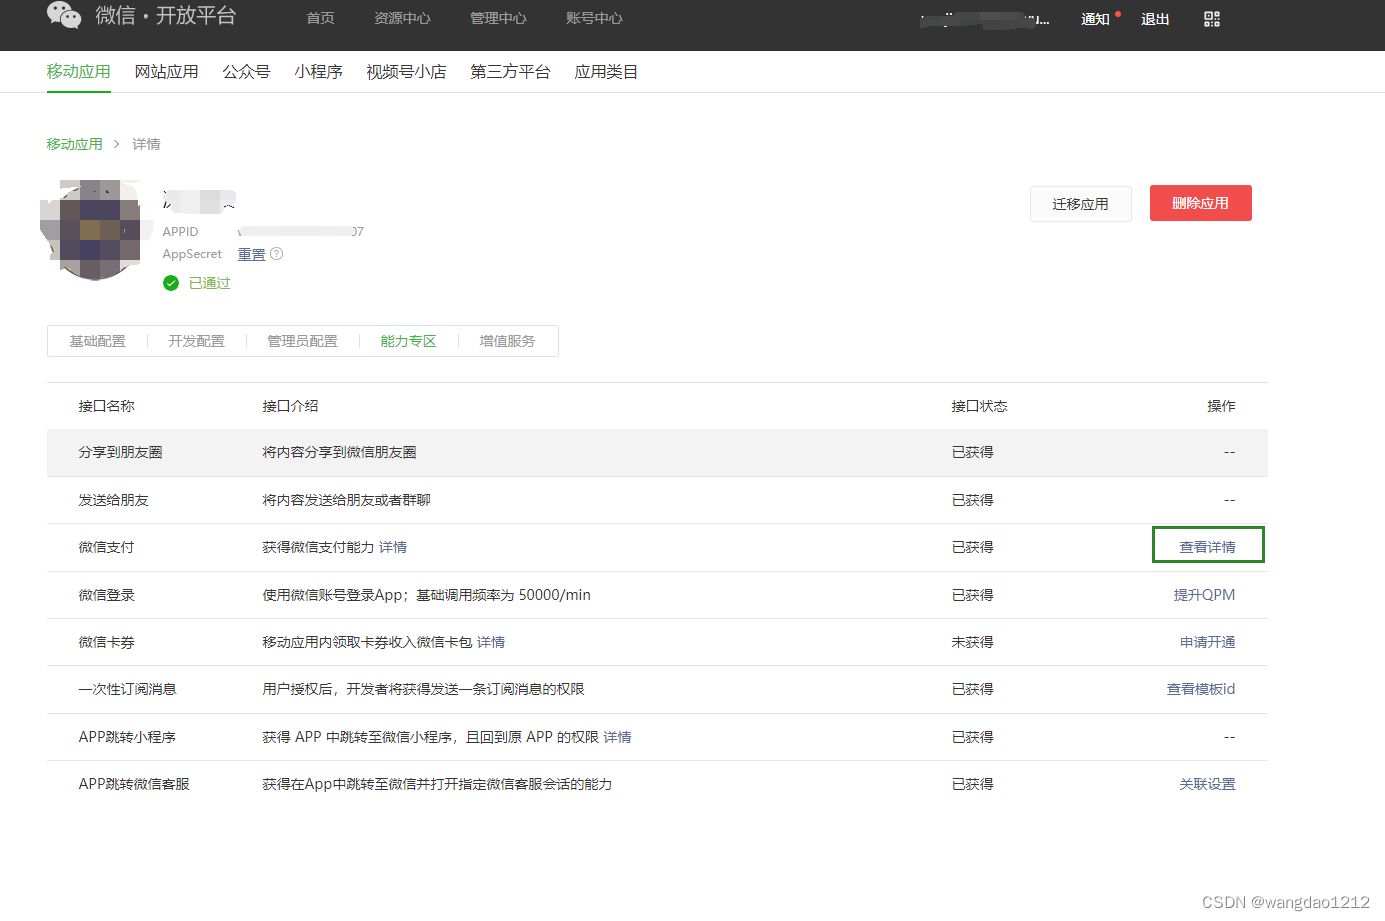This screenshot has width=1385, height=921.
Task: Click the APP跳转微信客服 interface name
Action: tap(134, 784)
